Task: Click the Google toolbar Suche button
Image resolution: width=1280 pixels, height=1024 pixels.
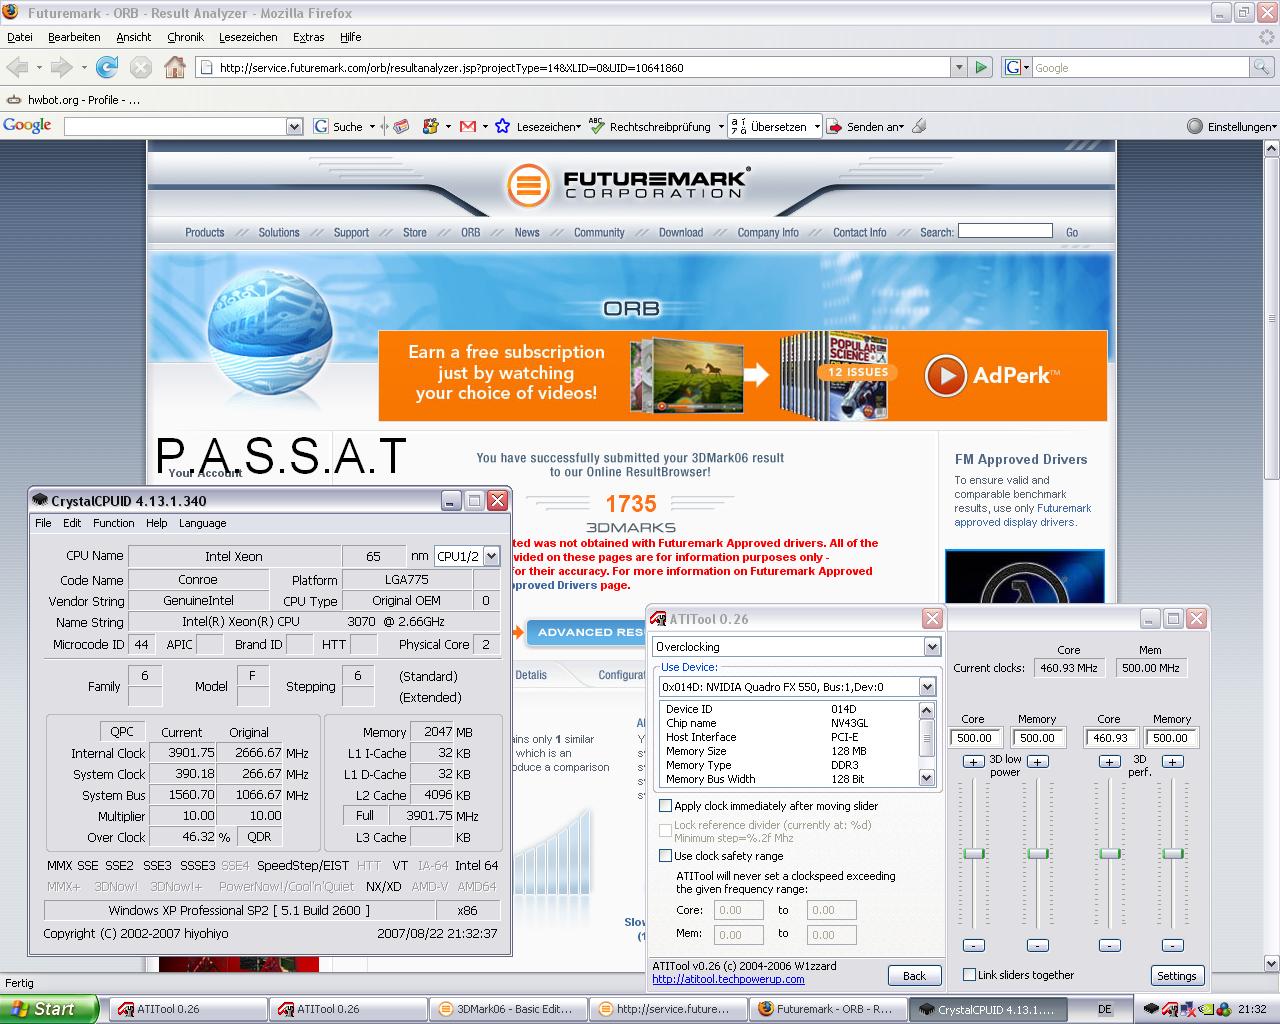Action: pyautogui.click(x=339, y=127)
